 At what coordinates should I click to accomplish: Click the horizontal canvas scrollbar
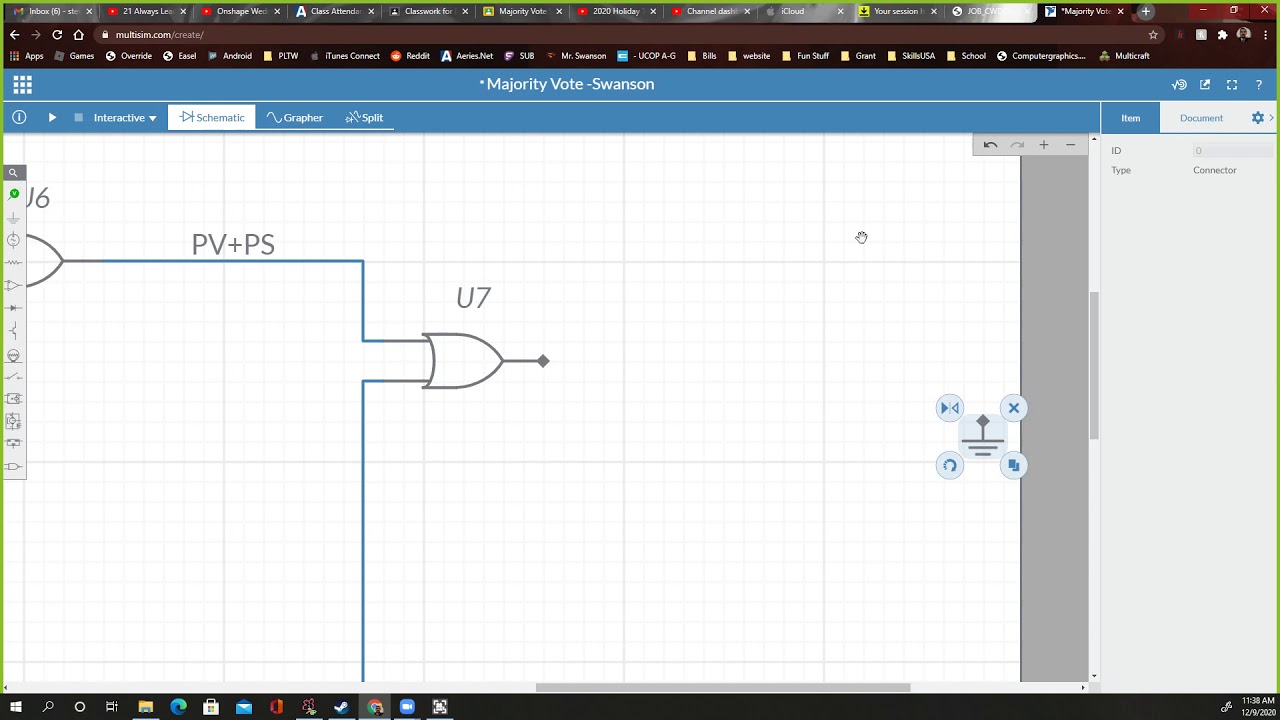click(x=723, y=688)
